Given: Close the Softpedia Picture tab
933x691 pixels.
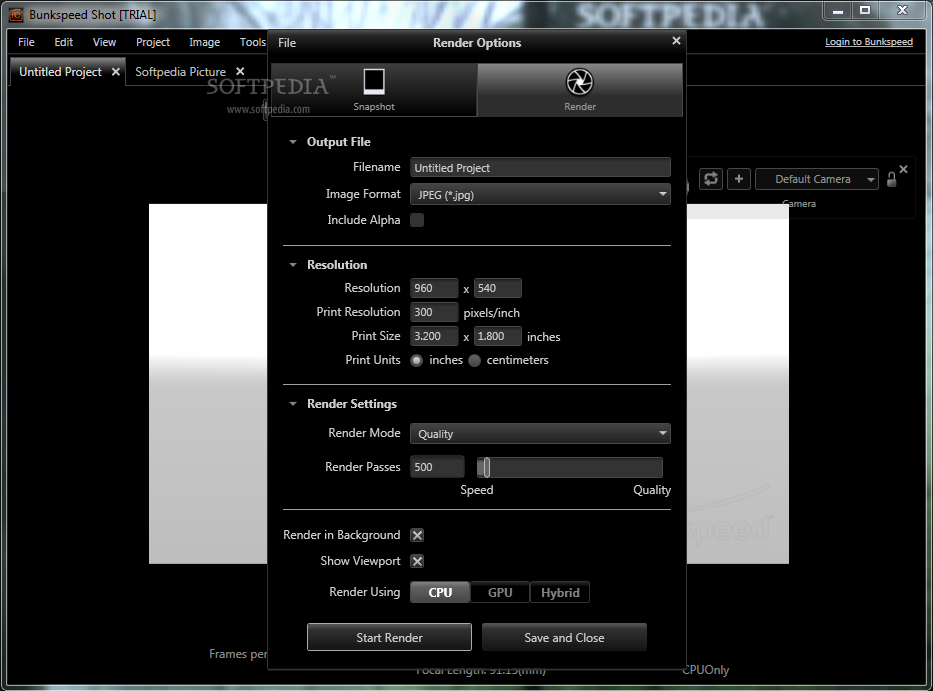Looking at the screenshot, I should 240,71.
